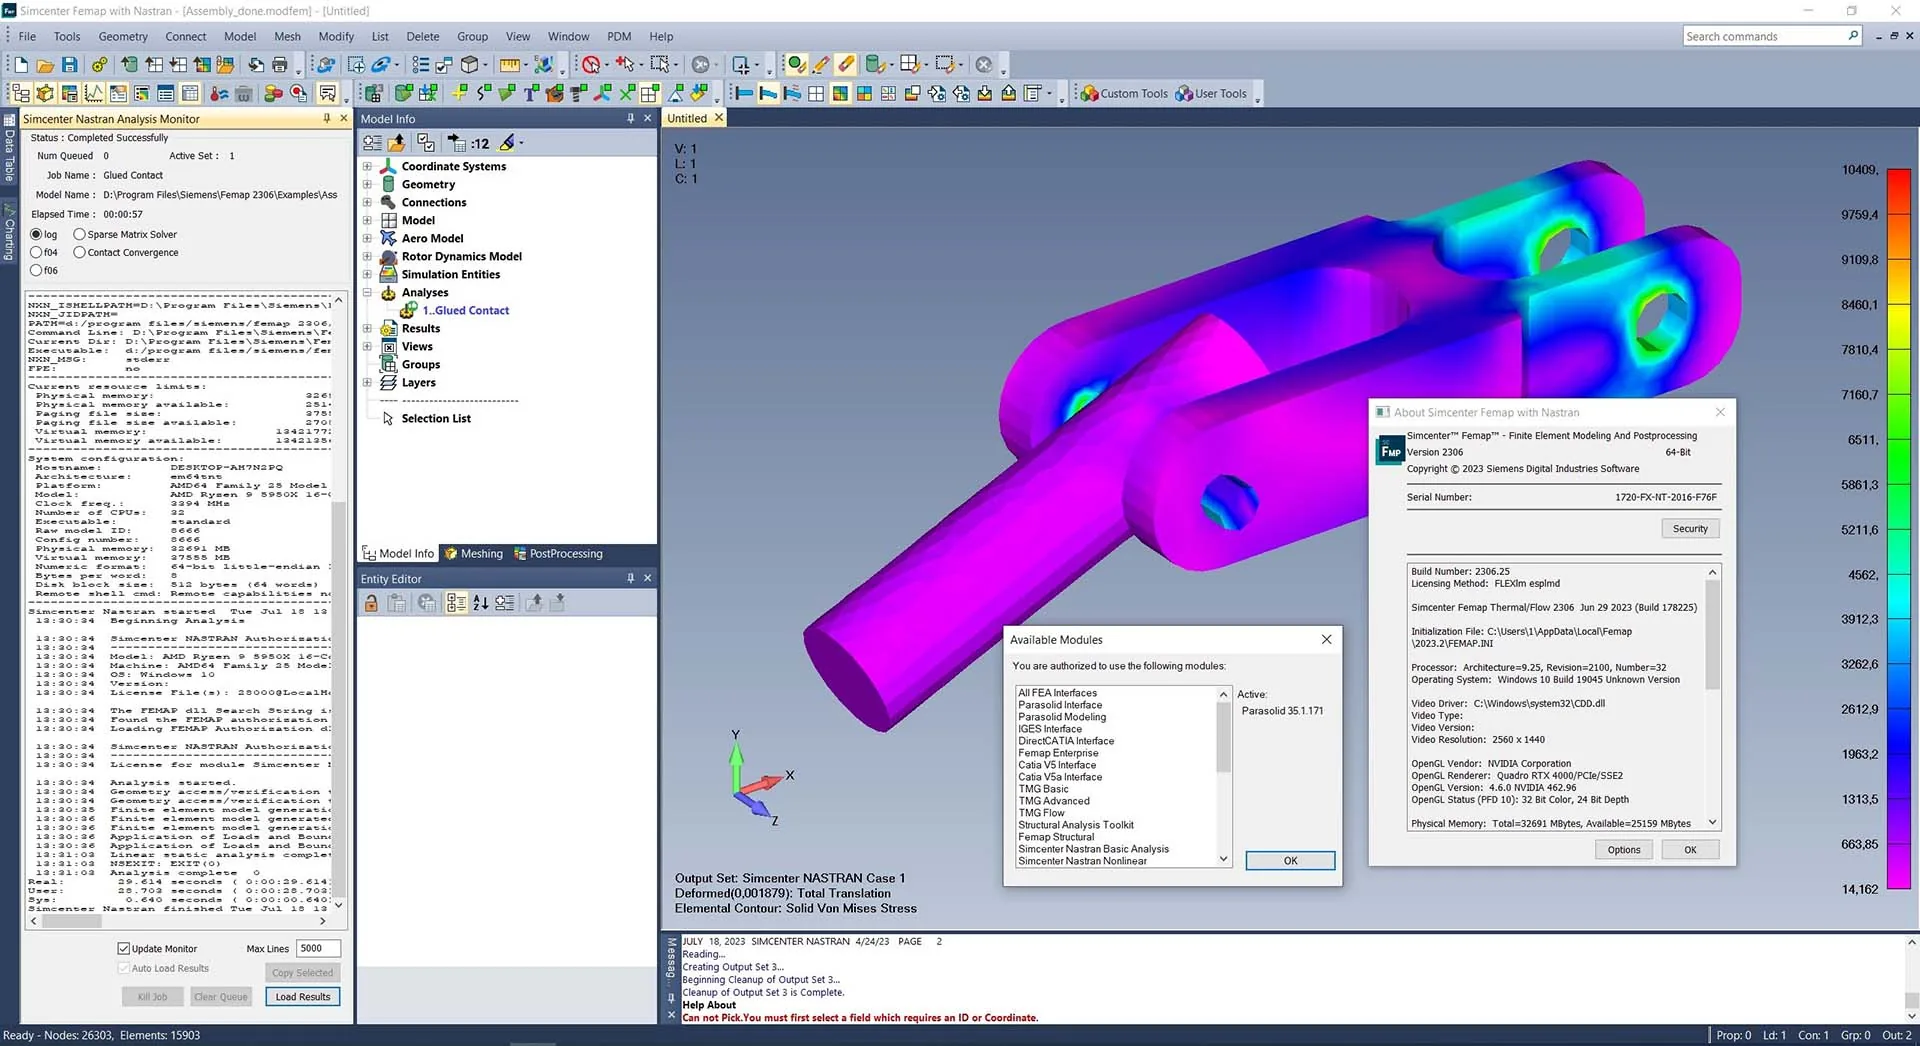Expand the Results tree node
This screenshot has width=1920, height=1046.
pos(367,329)
